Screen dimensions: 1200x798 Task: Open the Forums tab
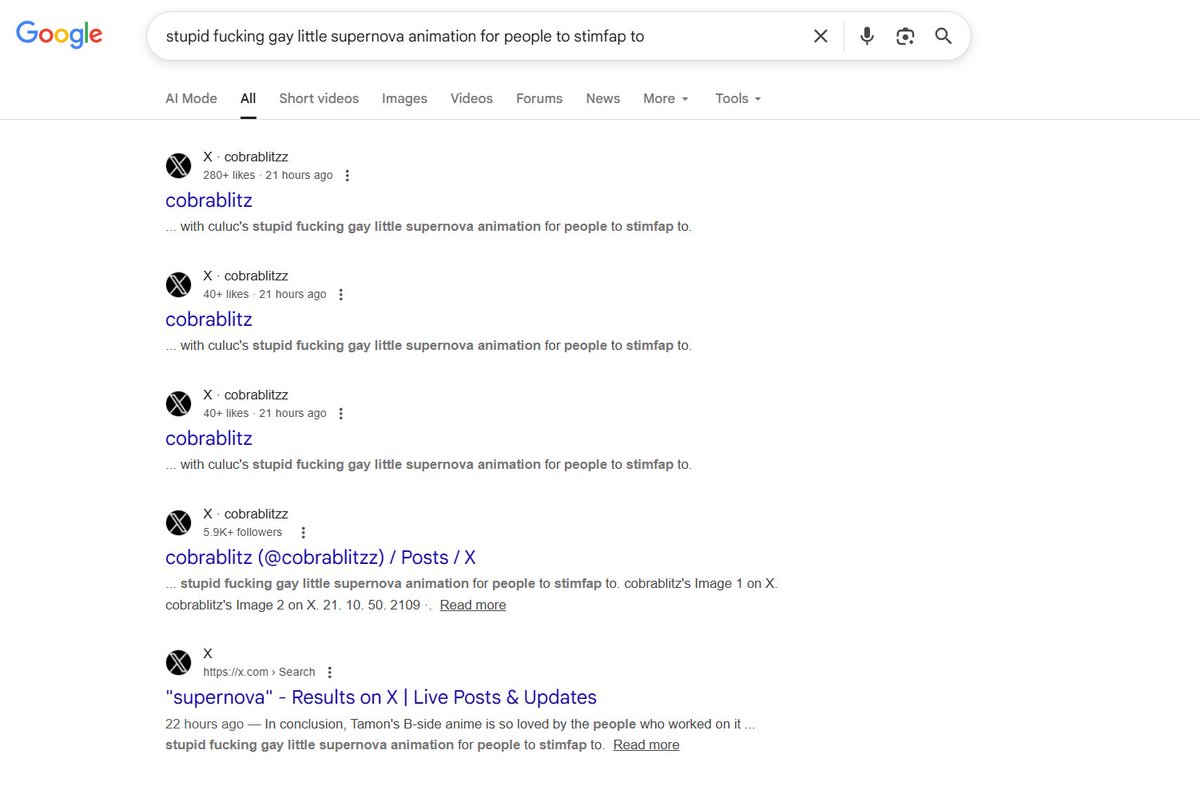pos(539,98)
